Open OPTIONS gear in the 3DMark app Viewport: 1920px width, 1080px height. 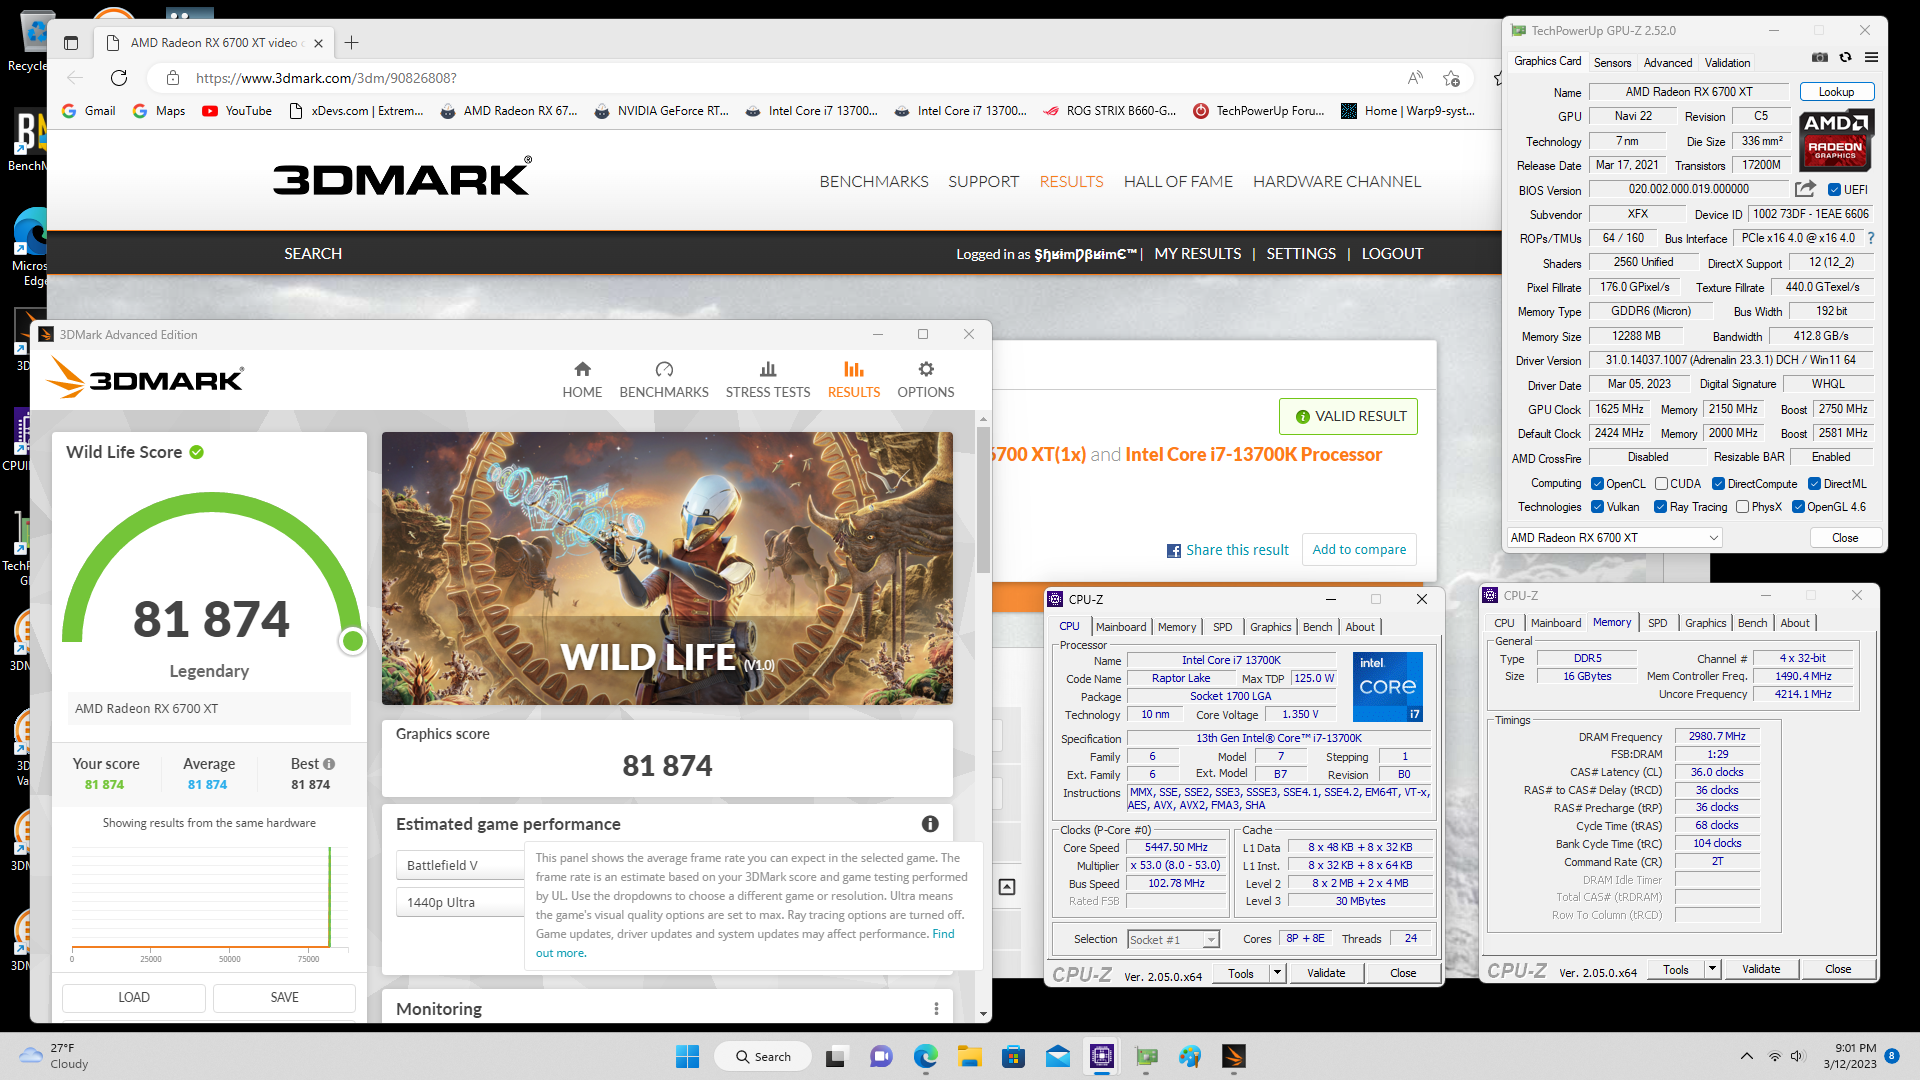(926, 380)
